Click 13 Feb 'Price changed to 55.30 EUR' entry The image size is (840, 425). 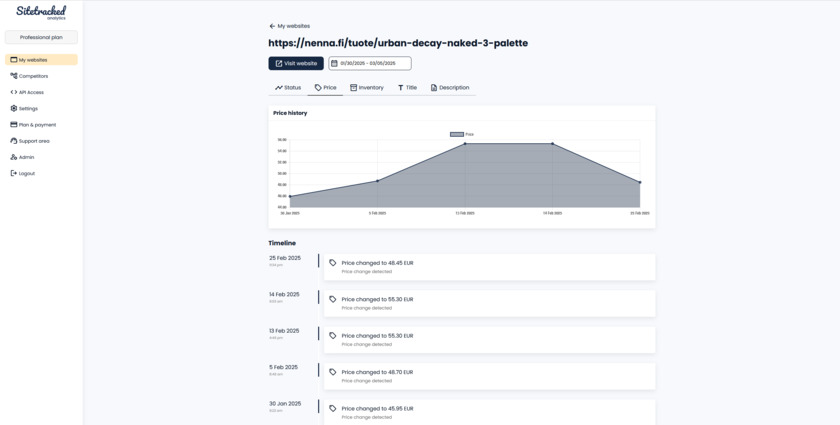click(489, 340)
